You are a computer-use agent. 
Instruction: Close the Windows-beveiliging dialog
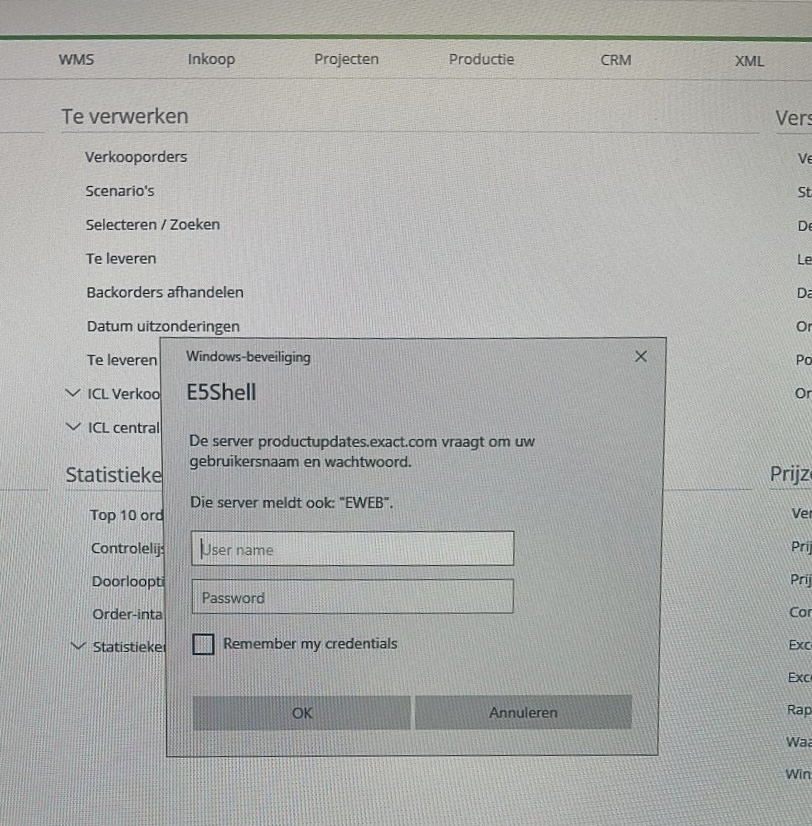tap(641, 357)
